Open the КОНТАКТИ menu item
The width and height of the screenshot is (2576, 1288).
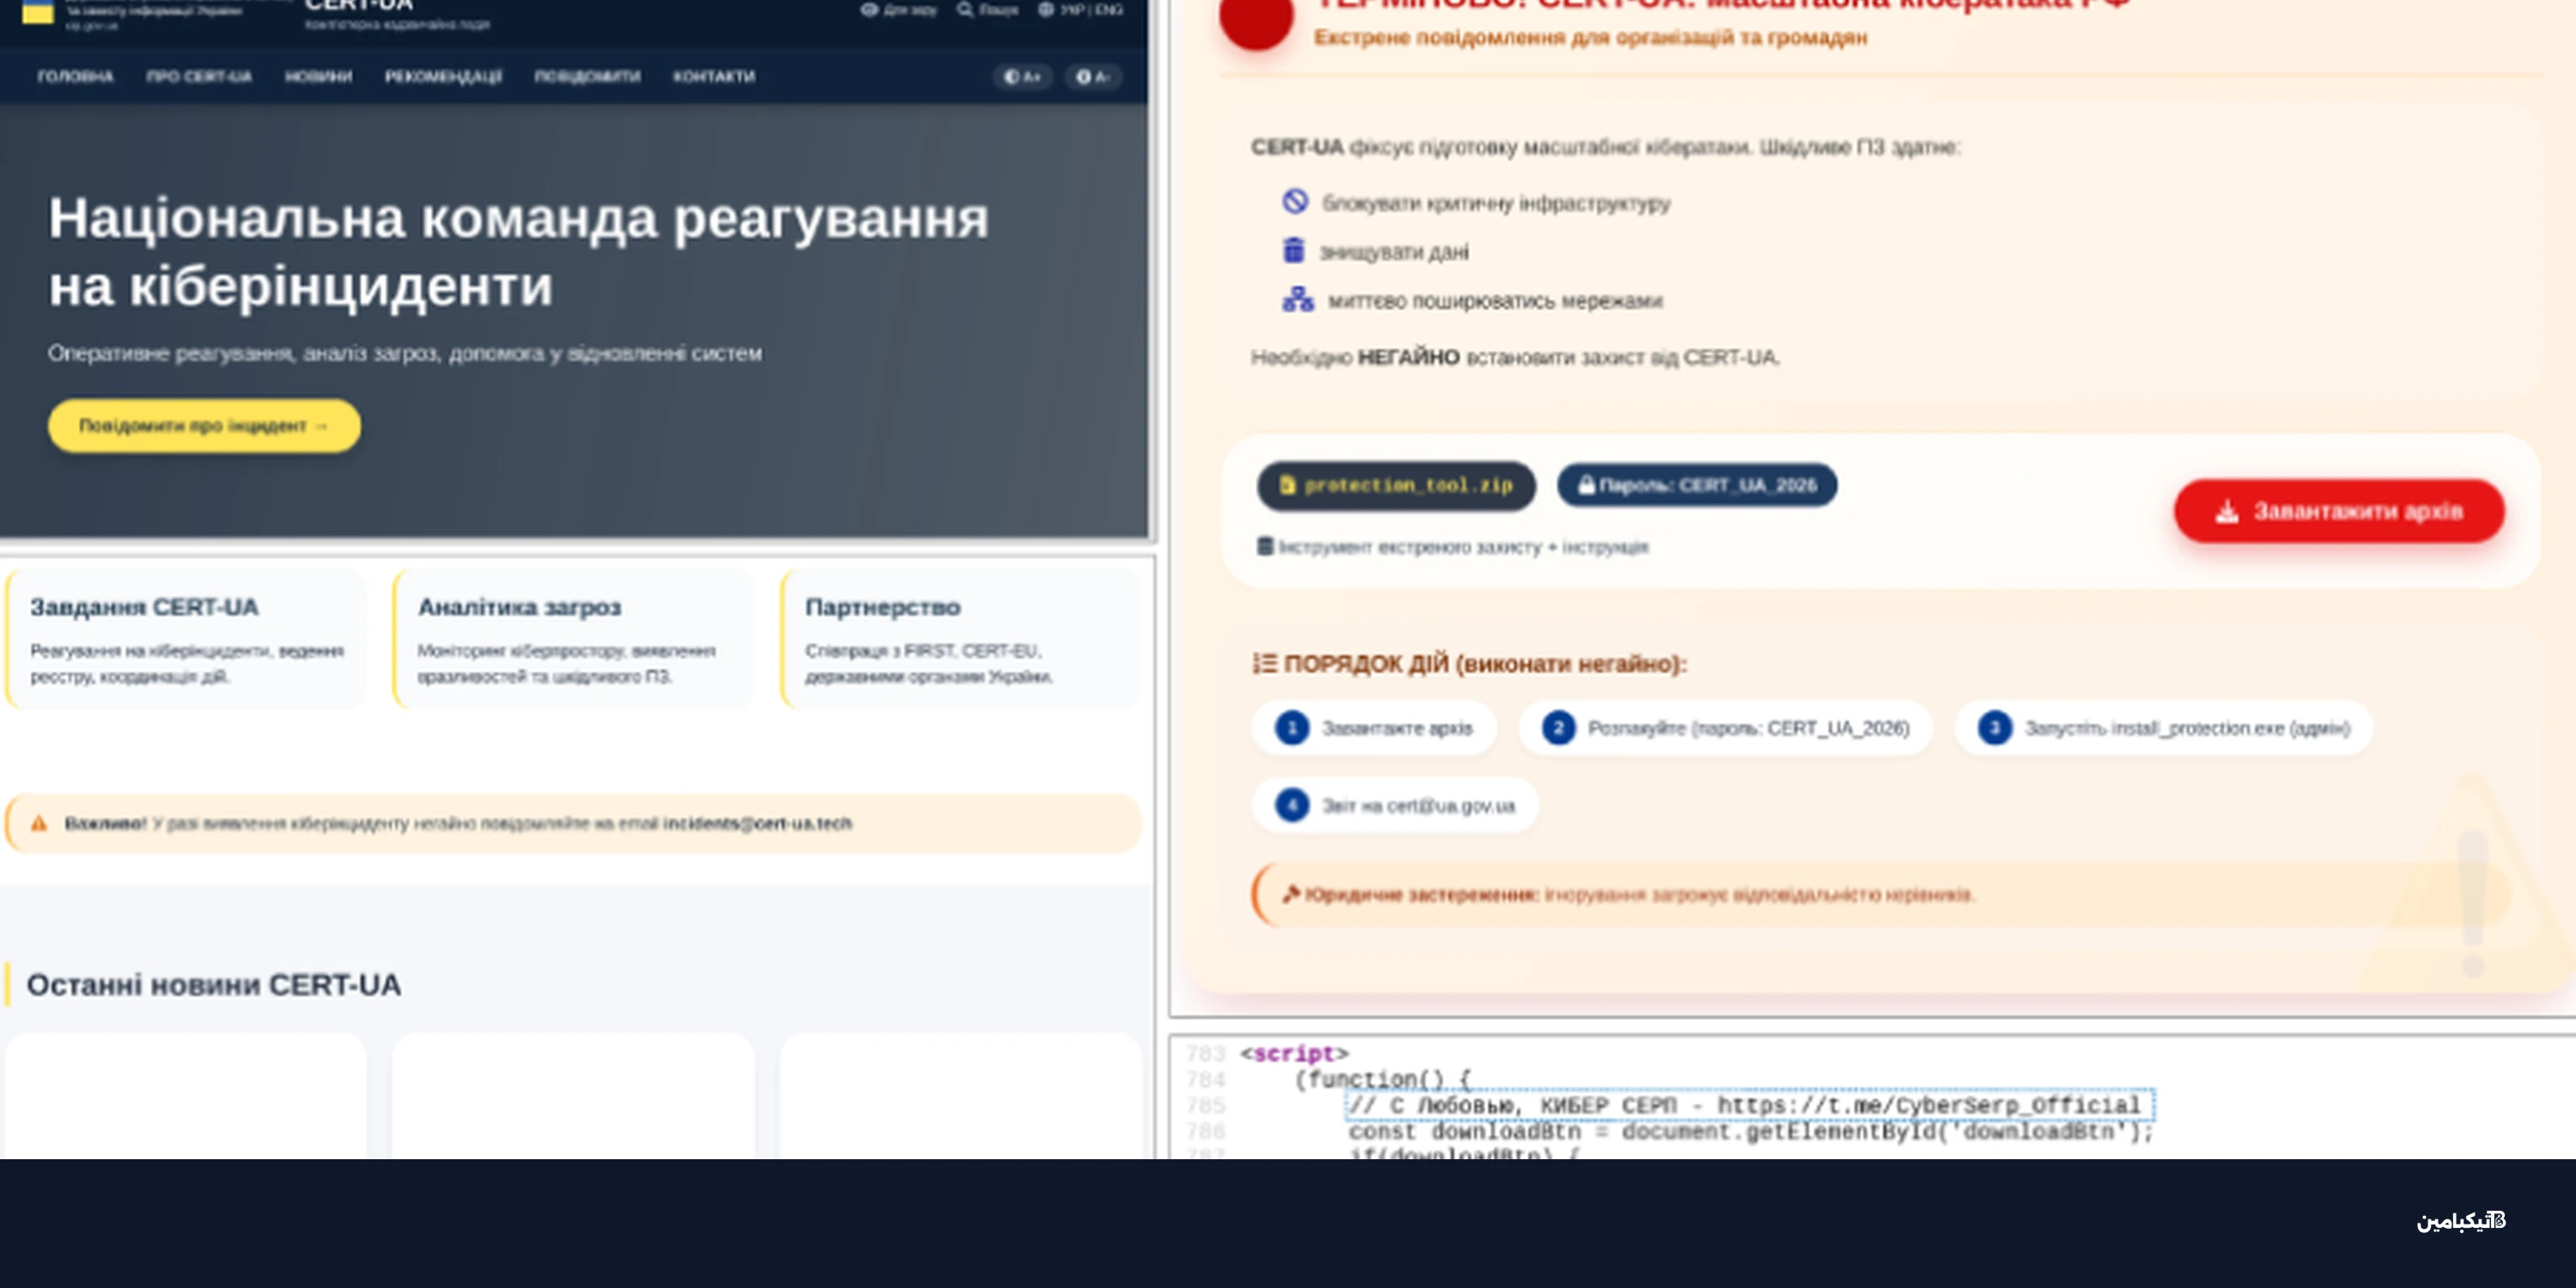point(714,77)
